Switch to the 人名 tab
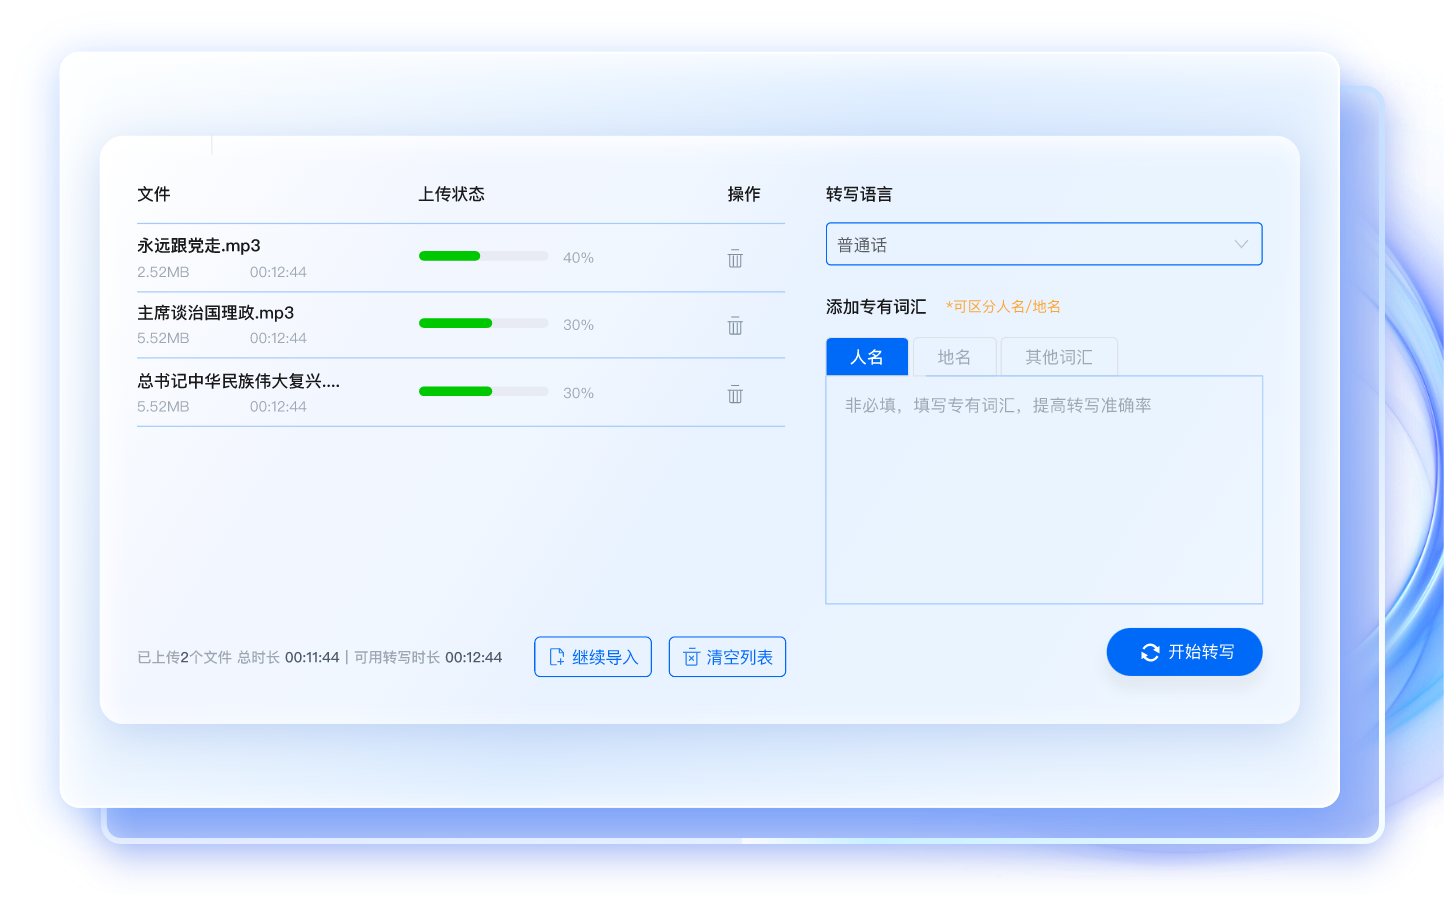This screenshot has width=1444, height=898. click(867, 357)
